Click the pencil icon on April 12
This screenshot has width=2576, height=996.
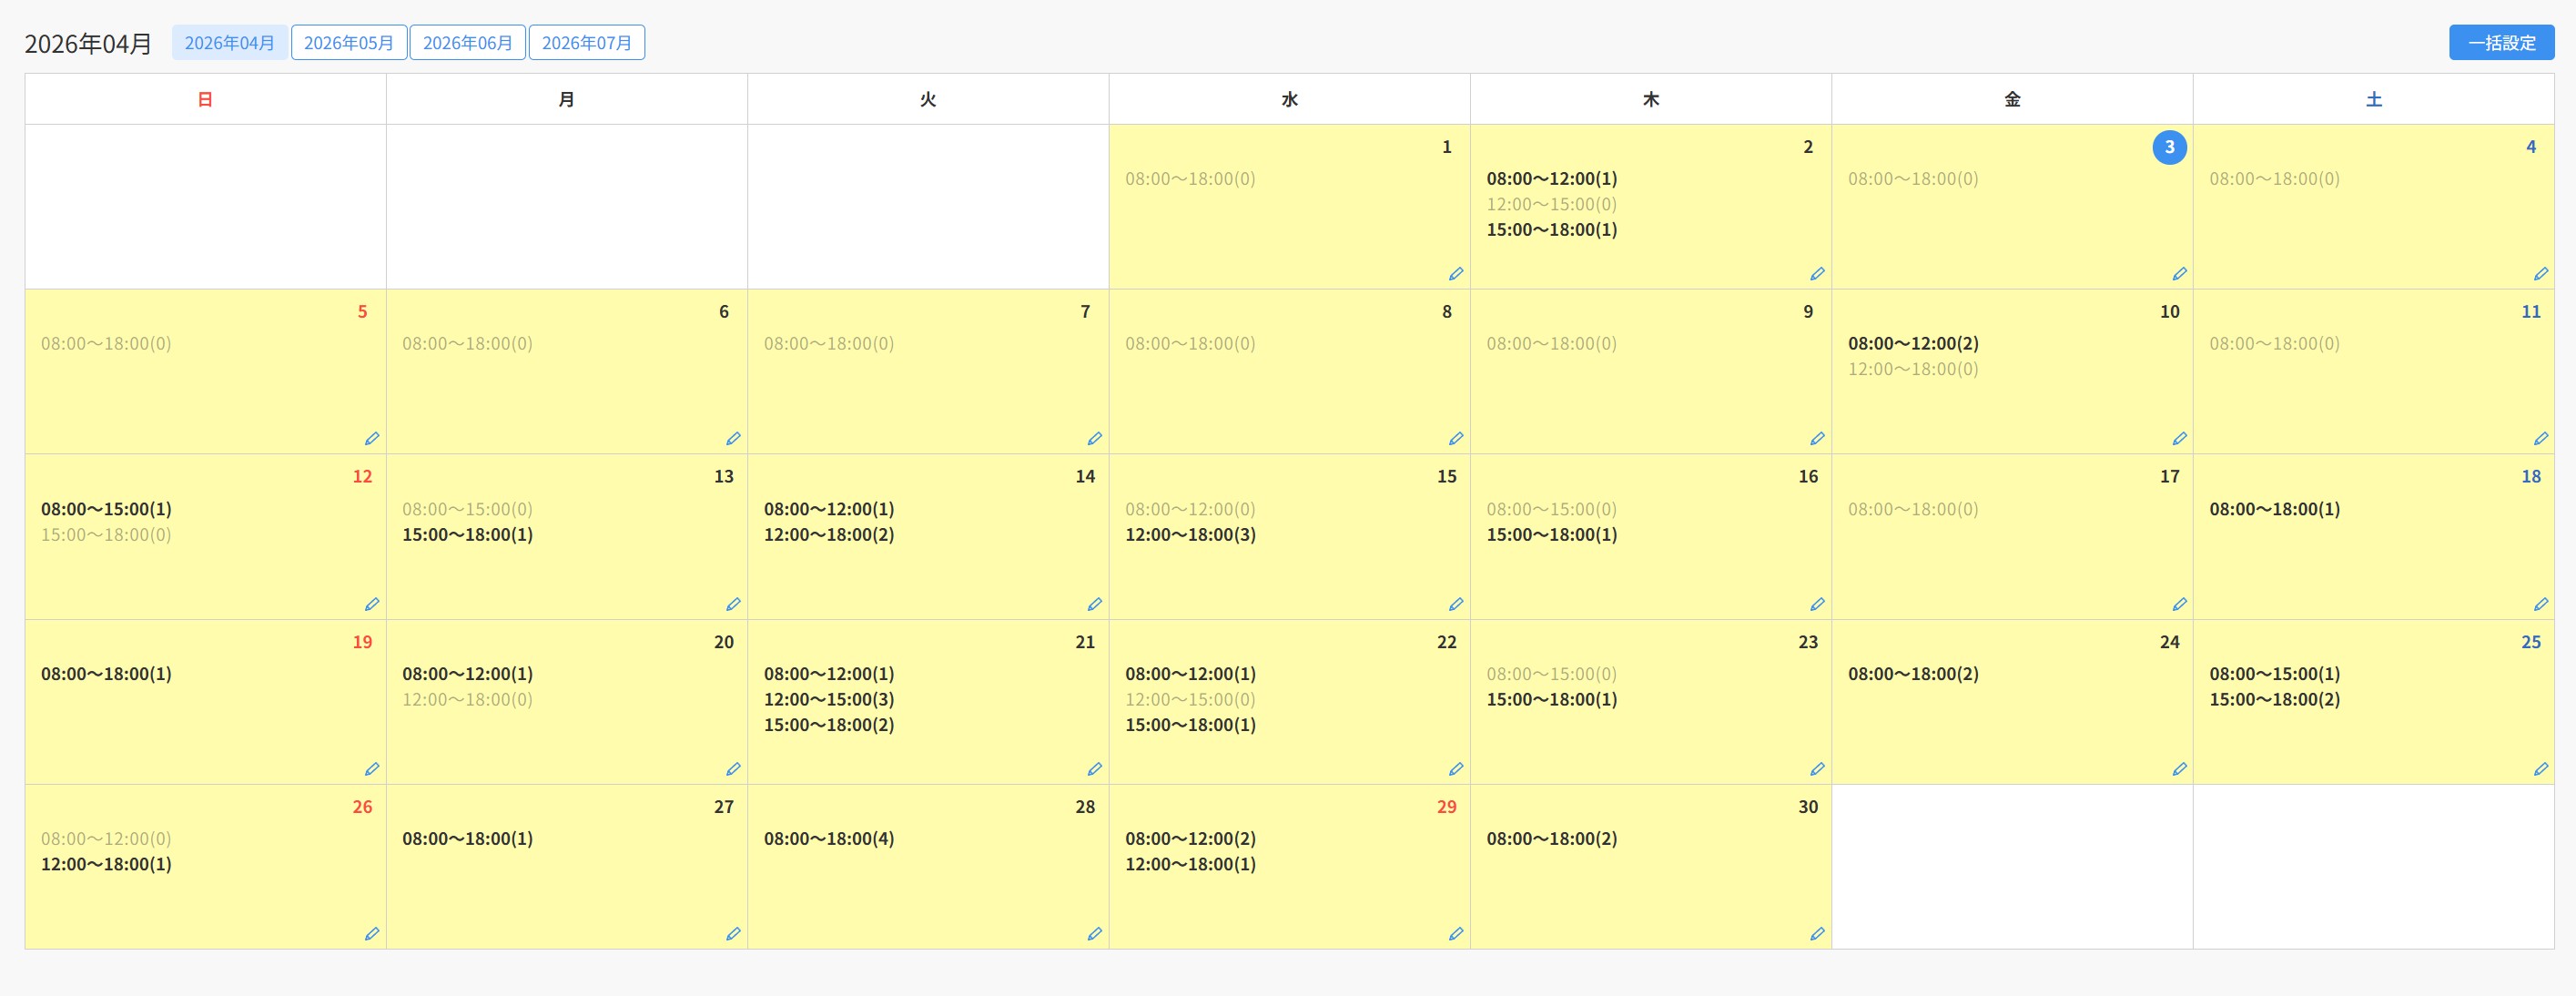(372, 604)
